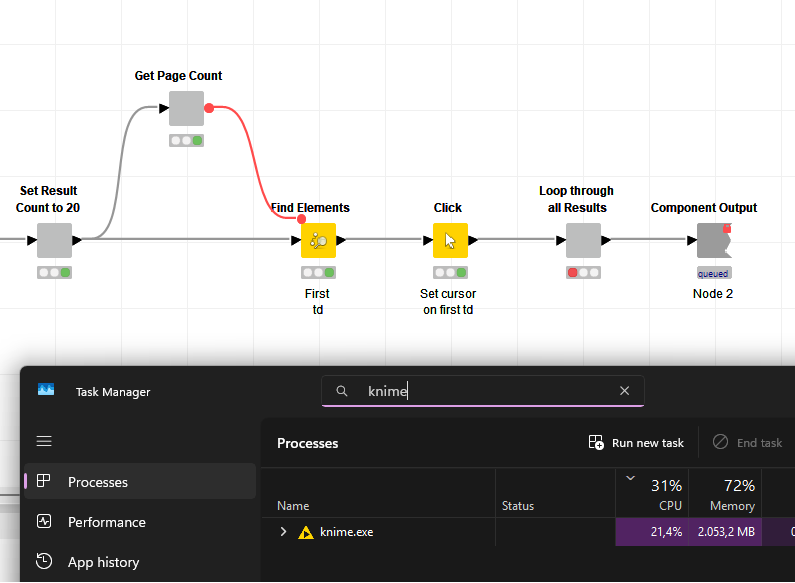Switch to the App history tab
Screen dimensions: 795x583
(140, 562)
